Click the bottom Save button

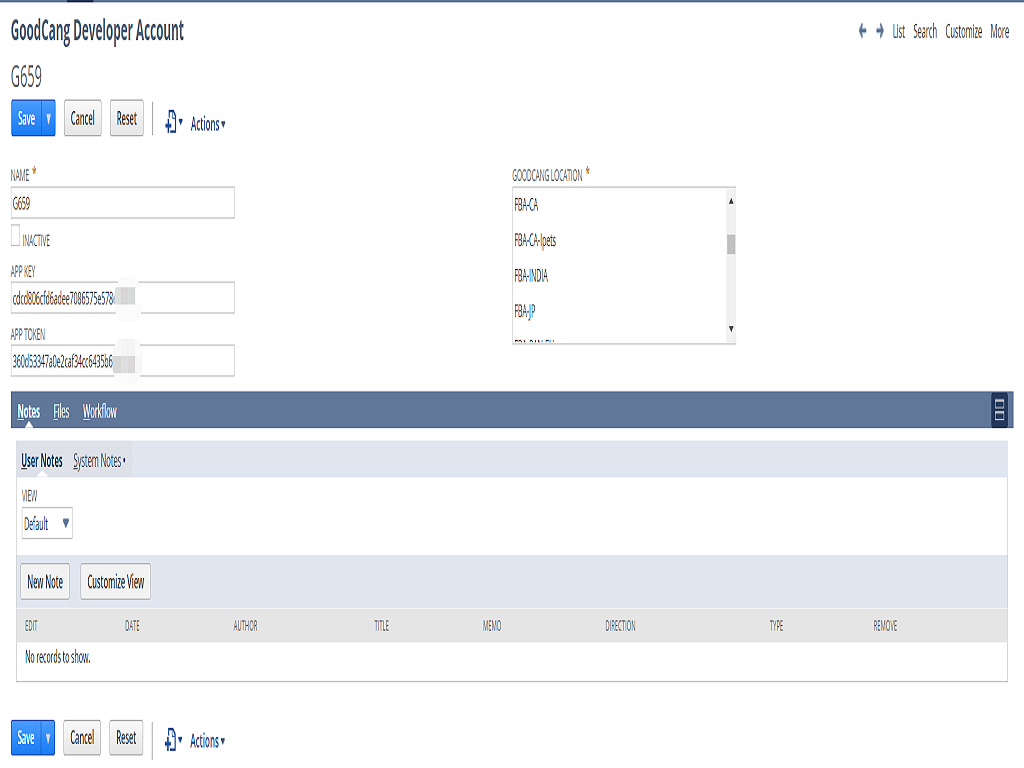coord(26,738)
